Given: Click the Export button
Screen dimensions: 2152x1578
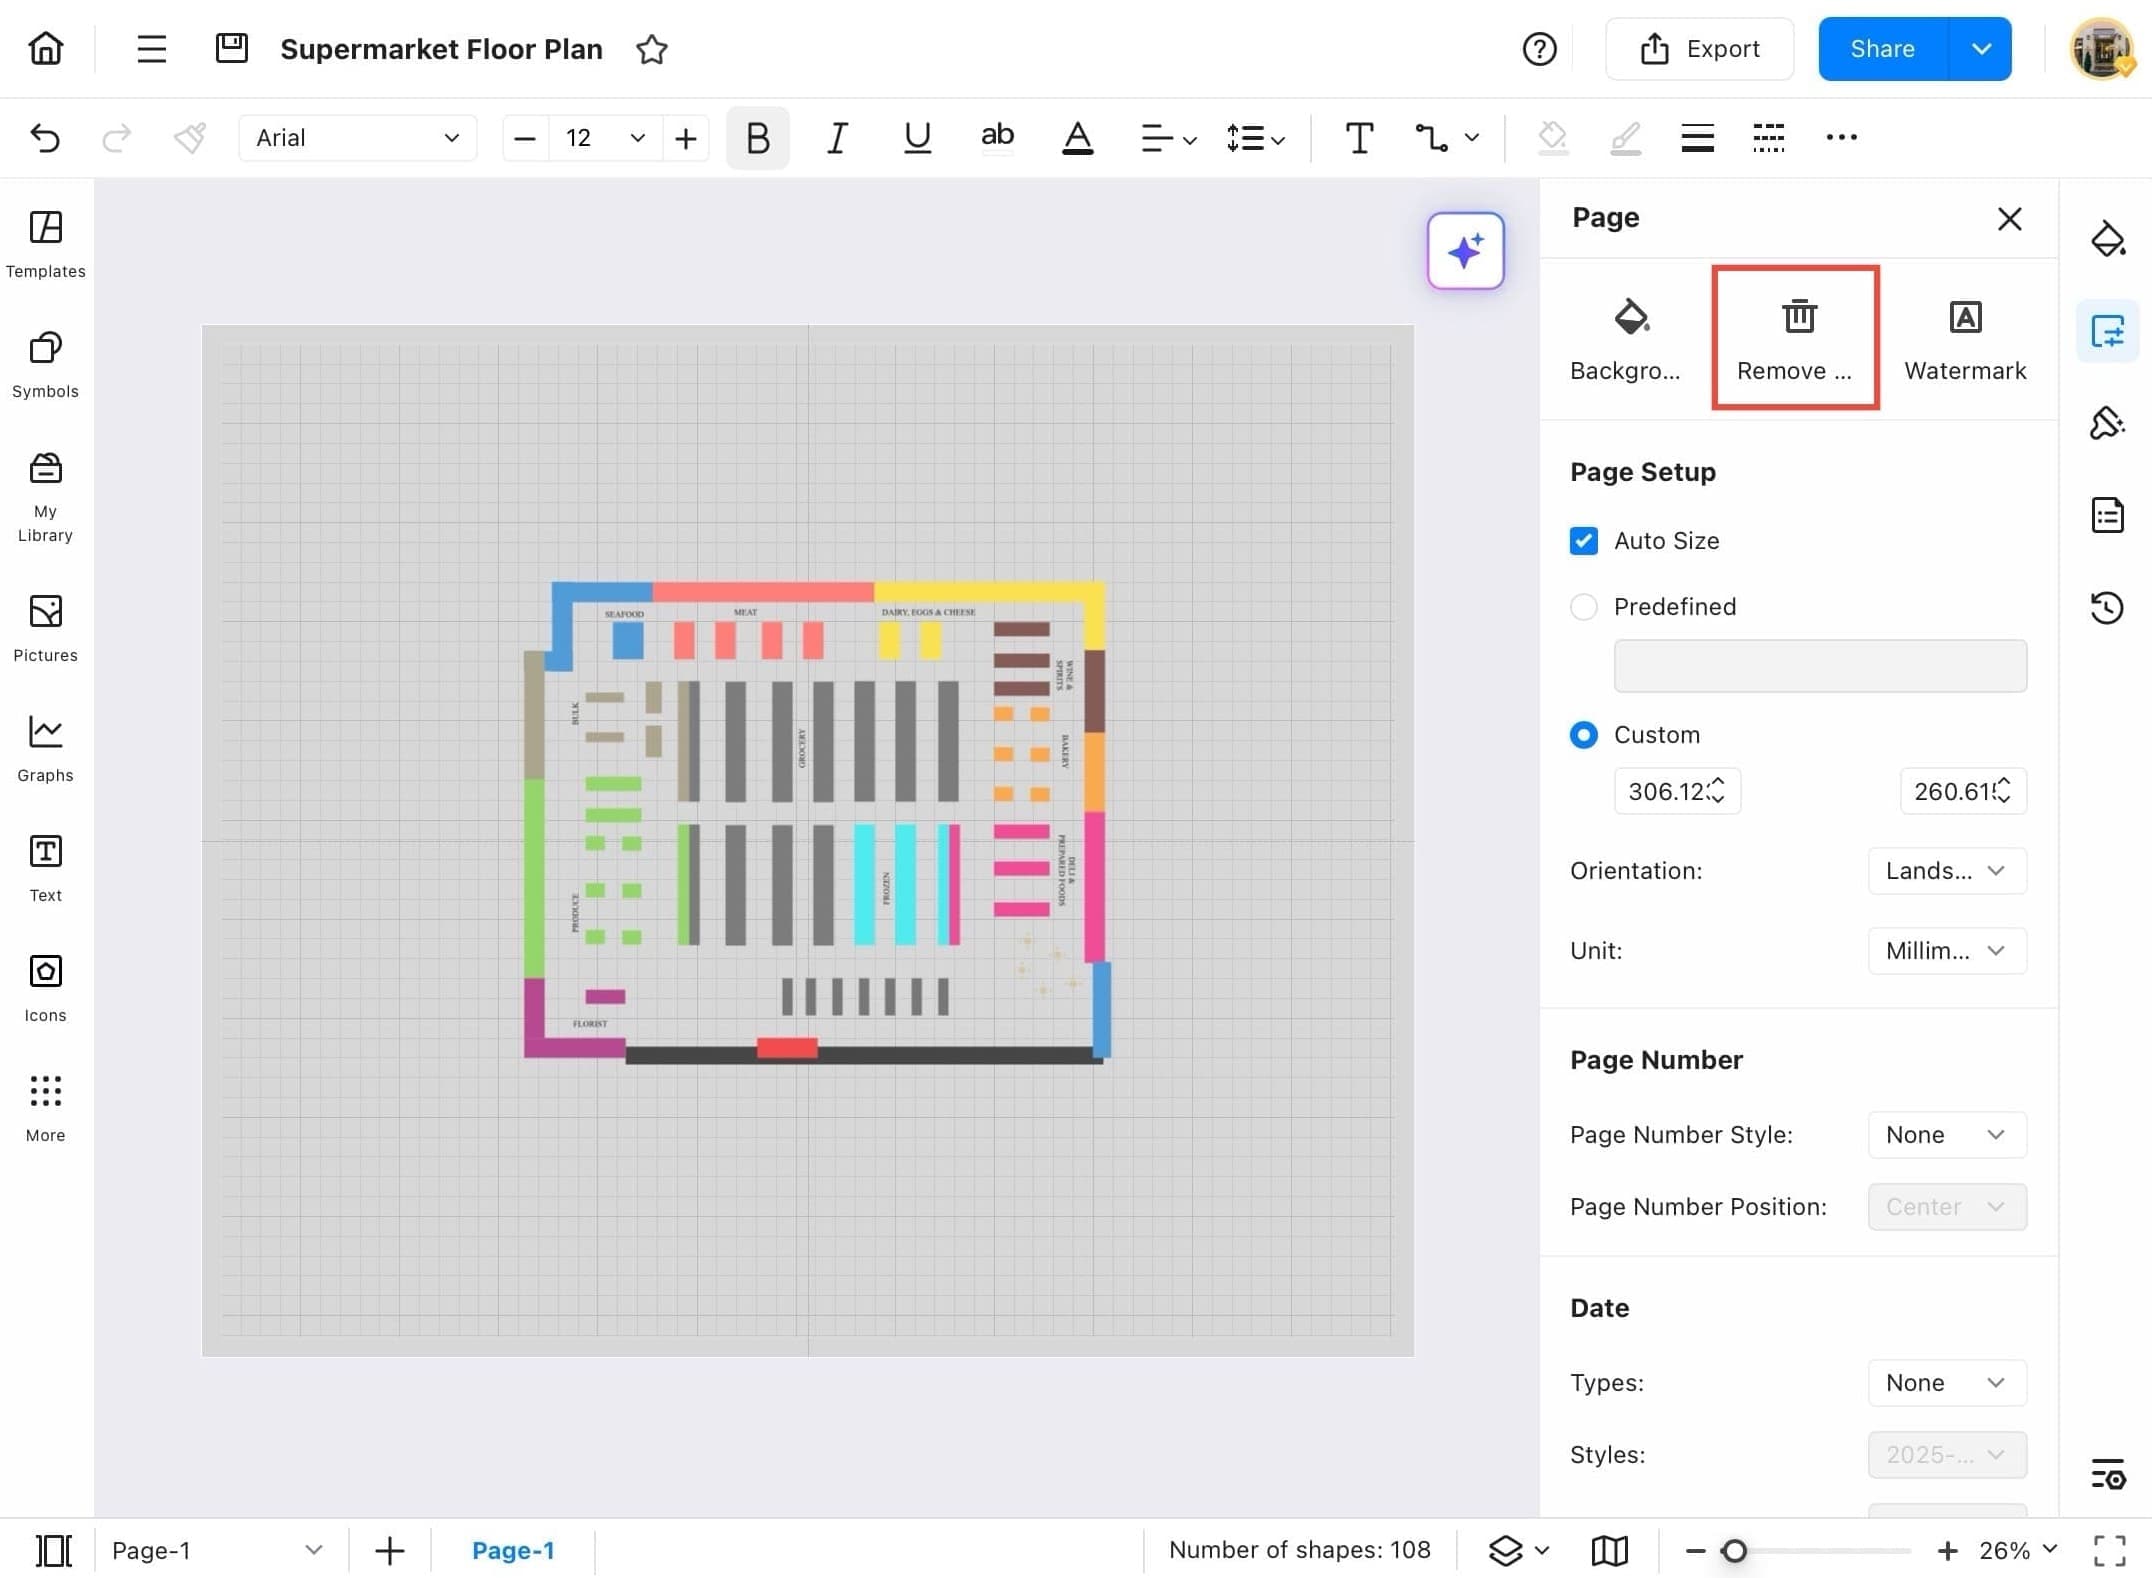Looking at the screenshot, I should [x=1699, y=49].
